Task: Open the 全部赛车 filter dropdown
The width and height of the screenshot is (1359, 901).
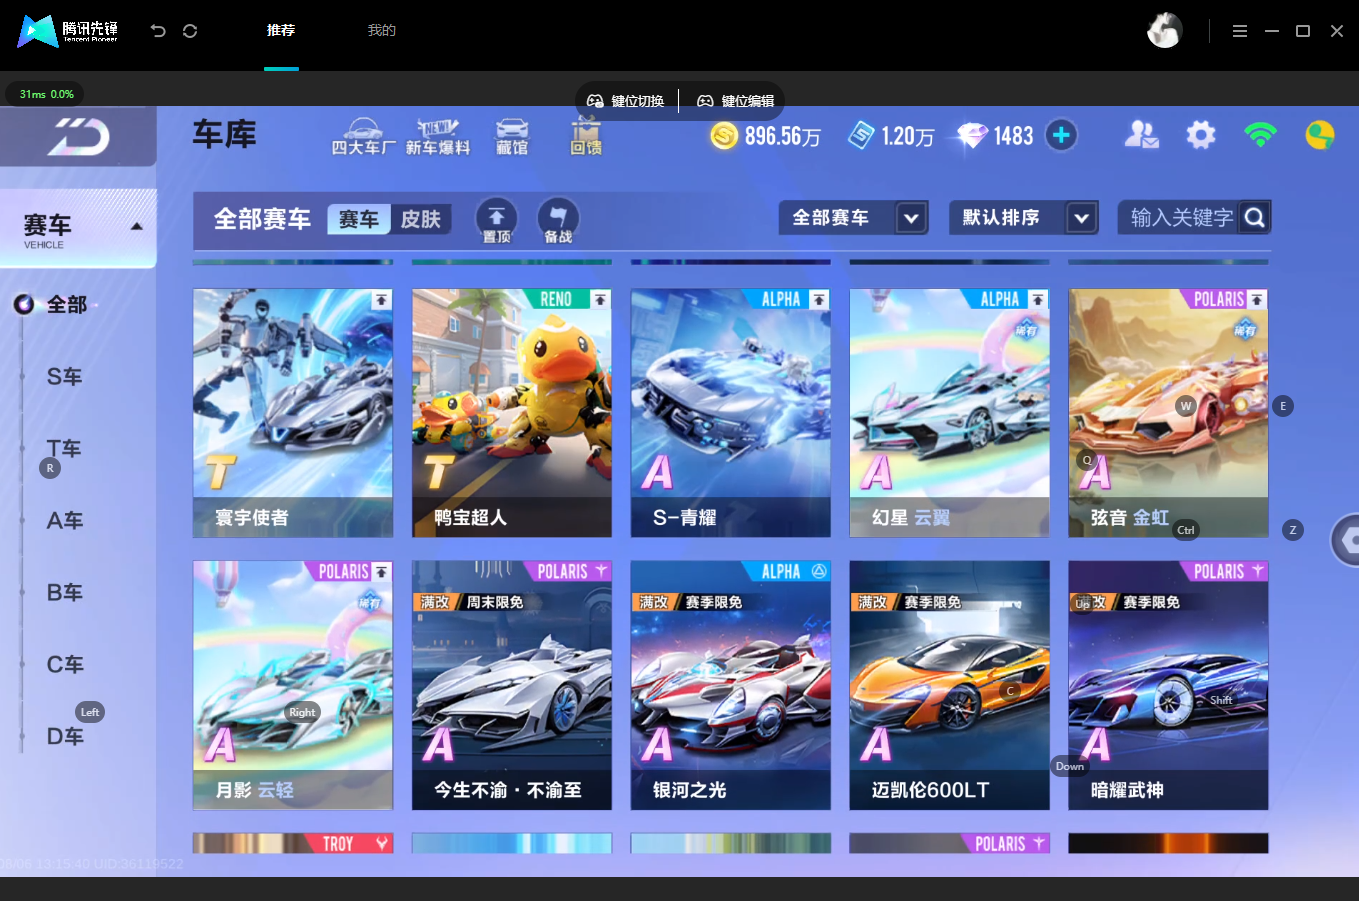Action: tap(853, 217)
